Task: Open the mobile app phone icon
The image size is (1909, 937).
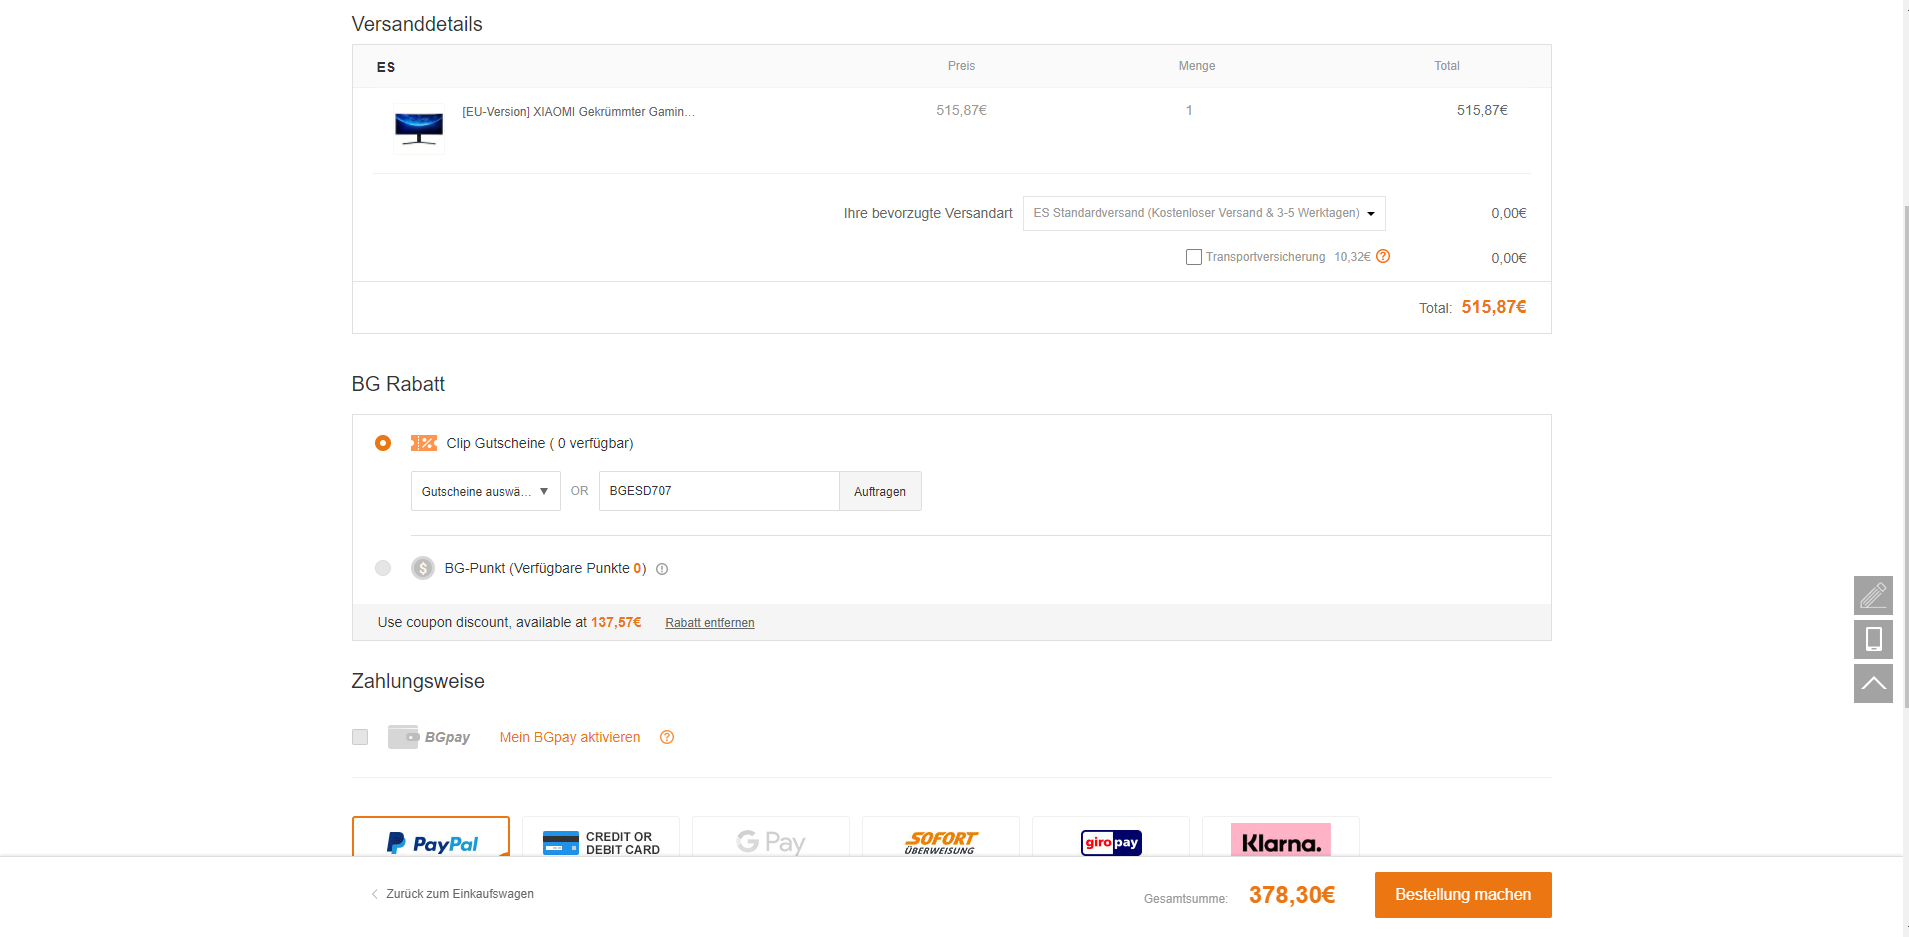Action: click(1873, 639)
